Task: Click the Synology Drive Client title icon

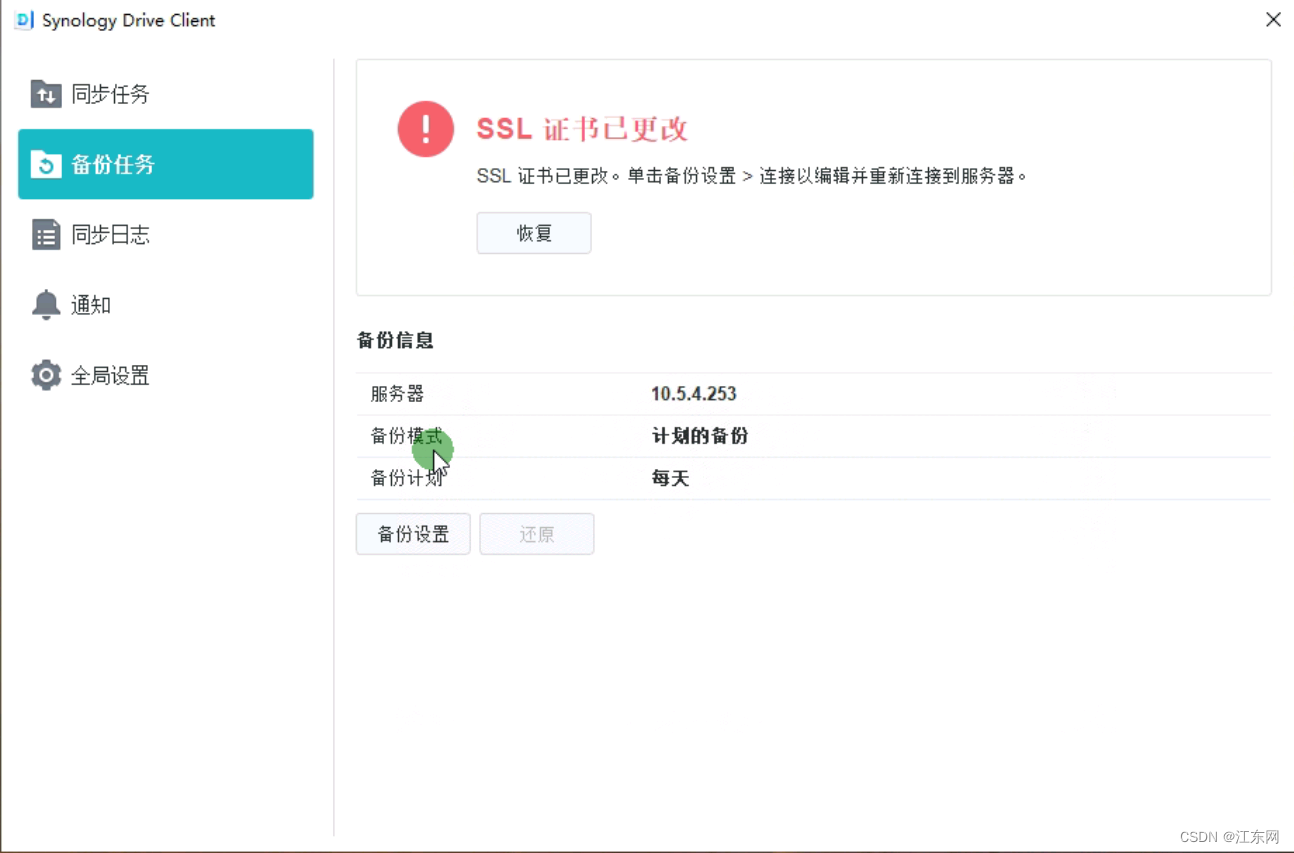Action: coord(24,20)
